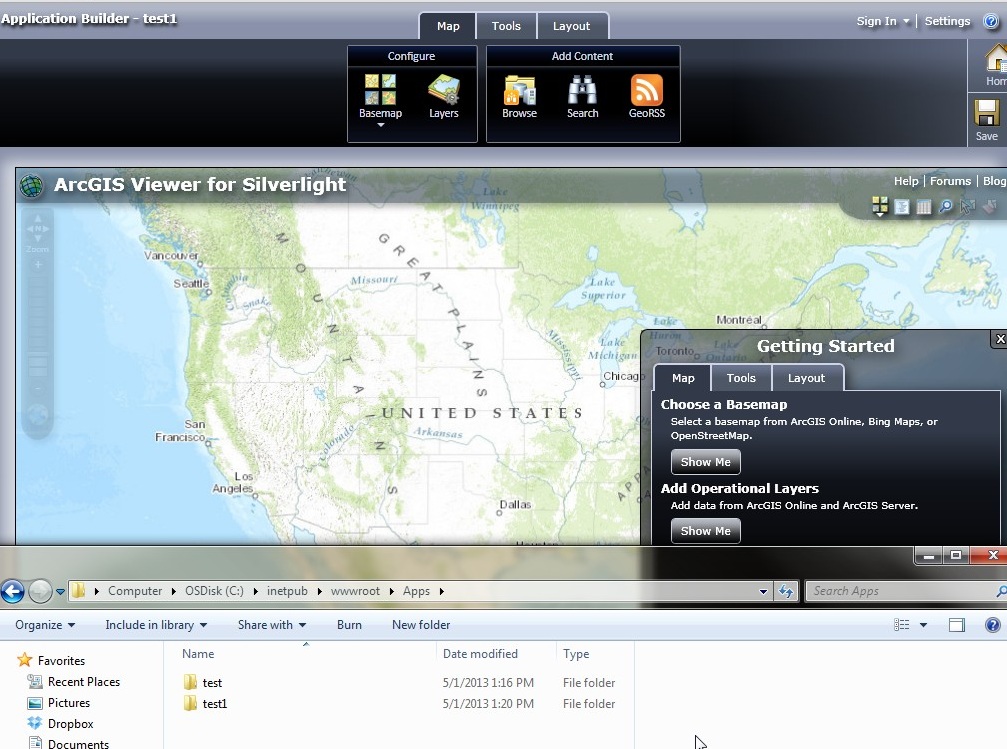Open Recent Places in Favorites
The height and width of the screenshot is (749, 1007).
point(83,682)
